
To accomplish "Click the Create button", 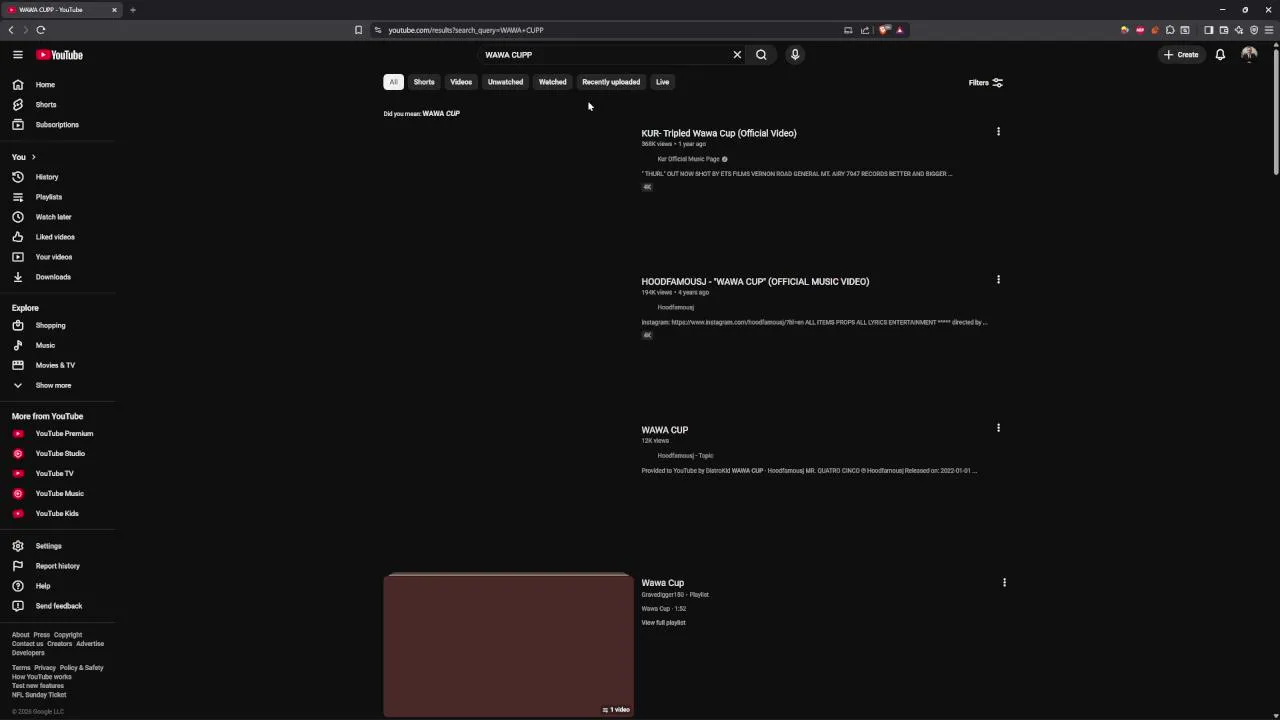I will [x=1181, y=55].
